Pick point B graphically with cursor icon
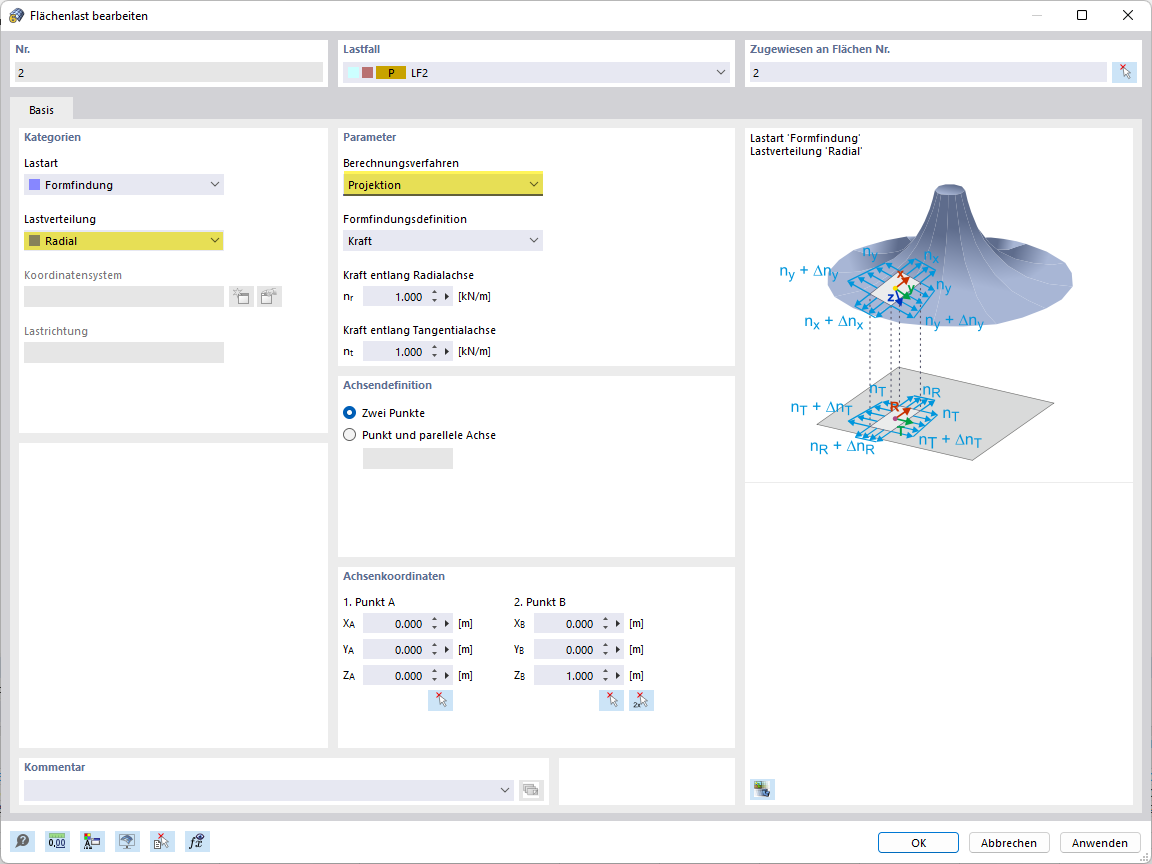 (x=611, y=700)
